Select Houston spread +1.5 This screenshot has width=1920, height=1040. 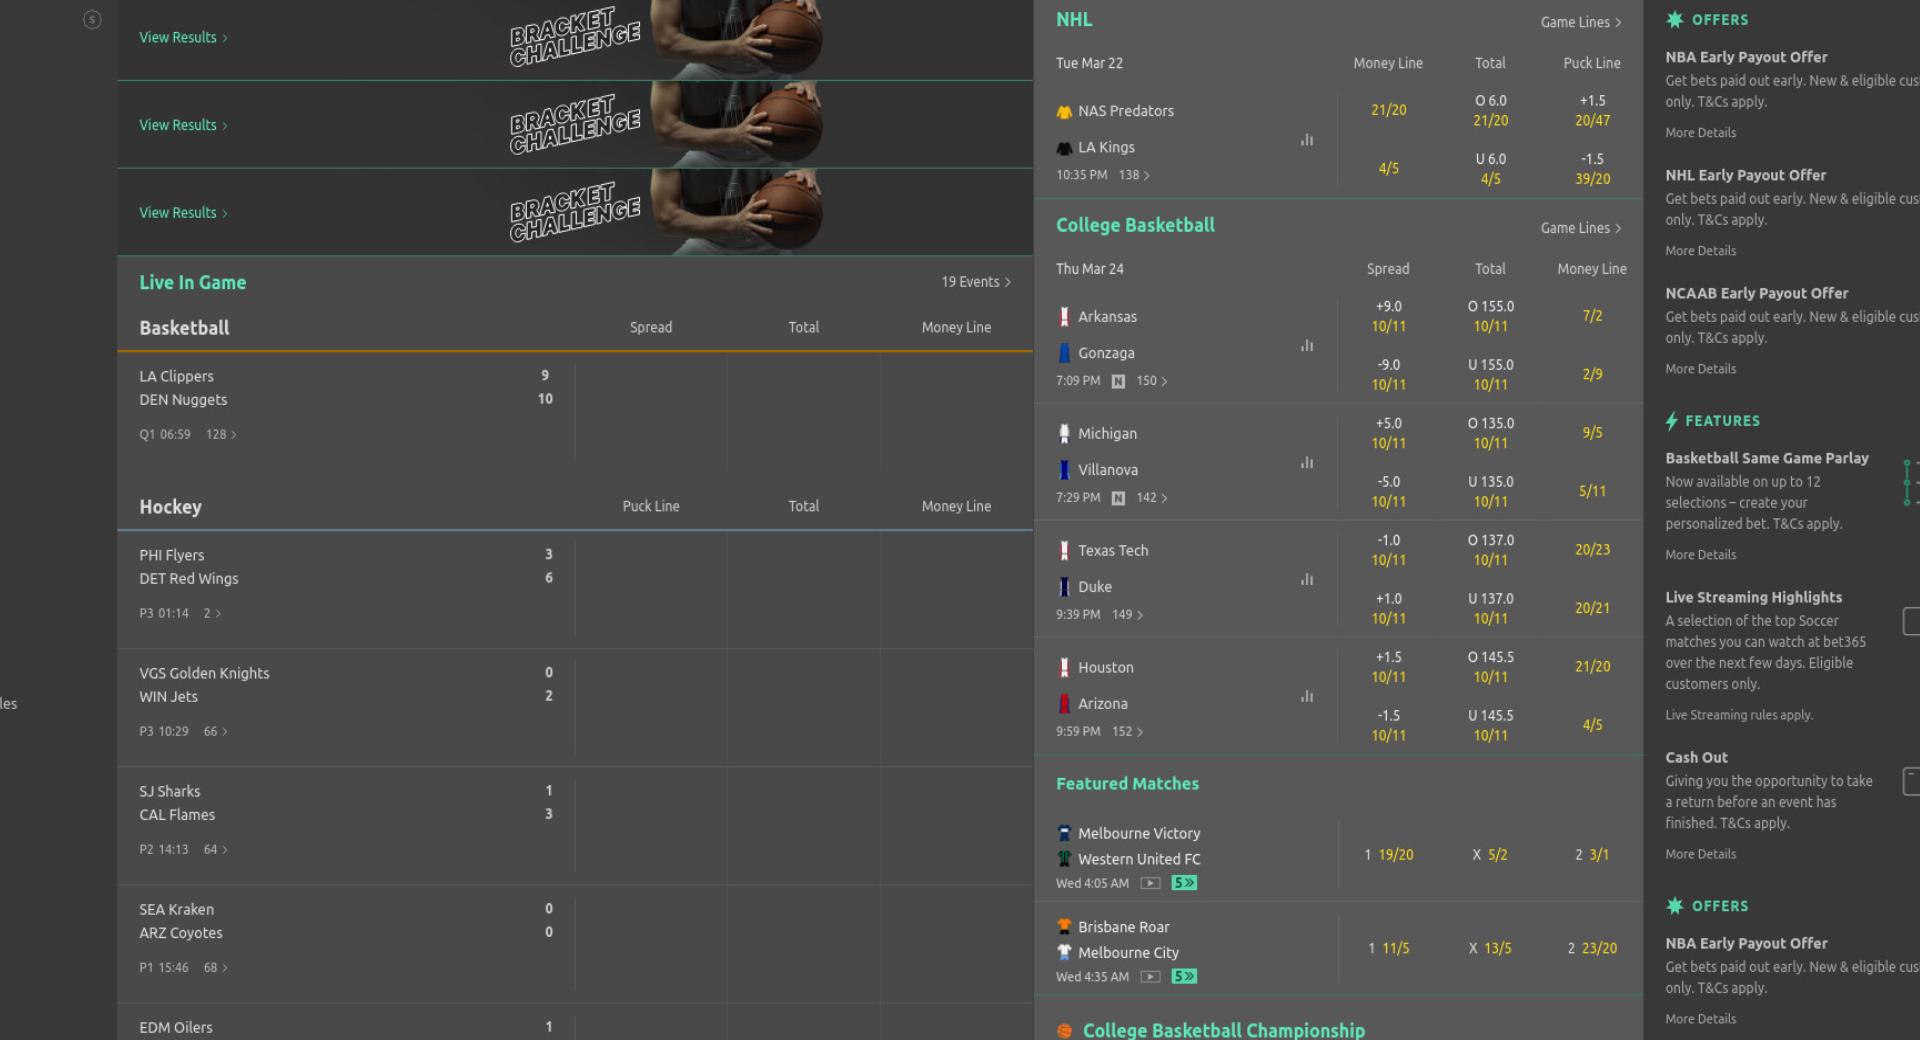1388,667
